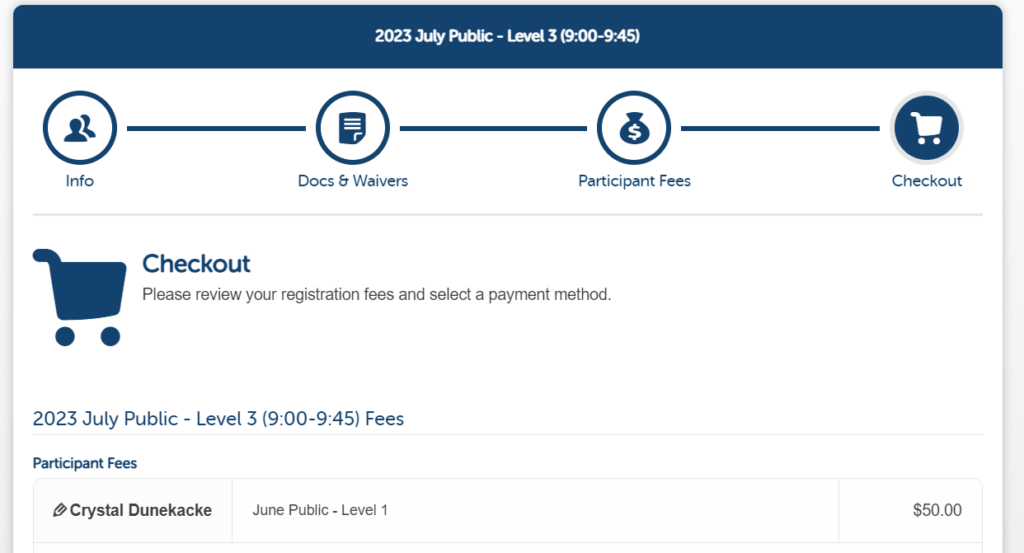Screen dimensions: 1024x553
Task: Click the pencil edit icon beside Crystal Dunekacke
Action: click(59, 510)
